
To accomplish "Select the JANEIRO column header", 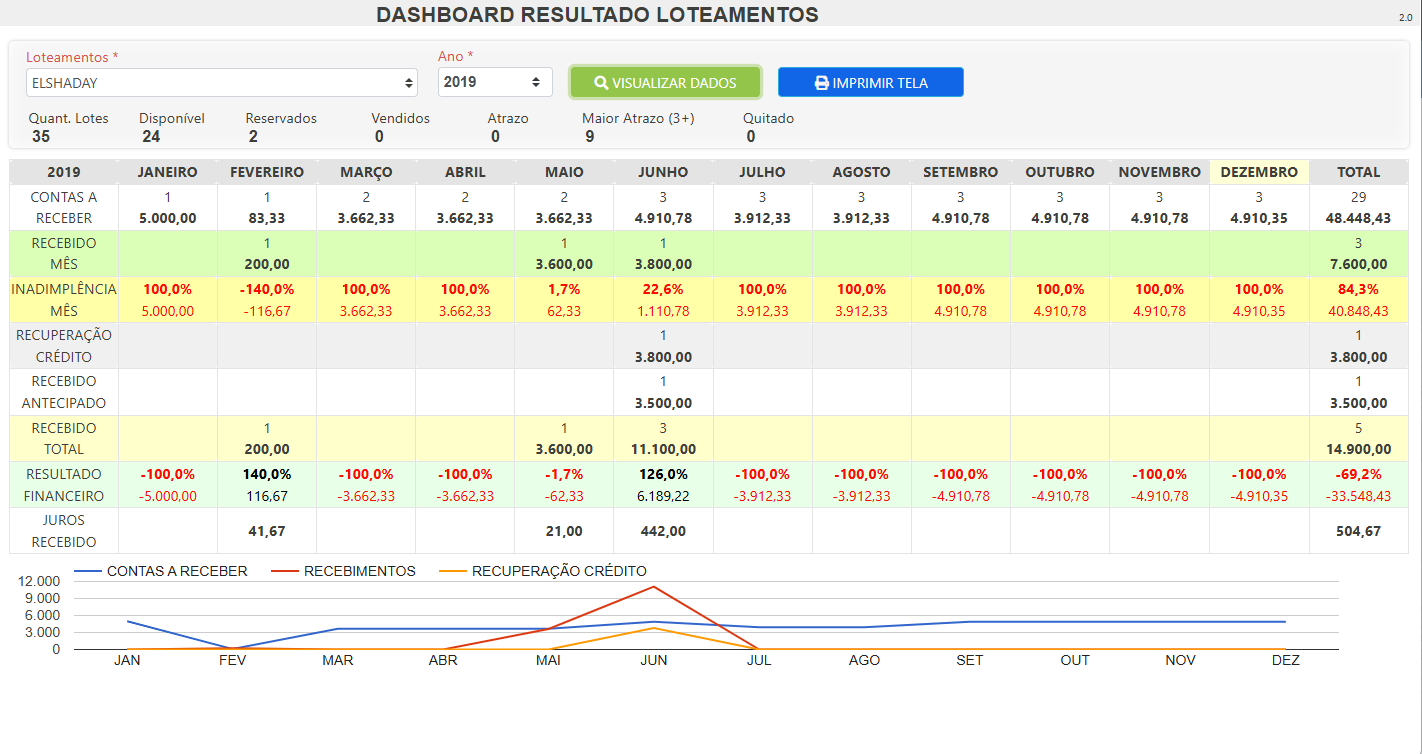I will click(x=167, y=172).
